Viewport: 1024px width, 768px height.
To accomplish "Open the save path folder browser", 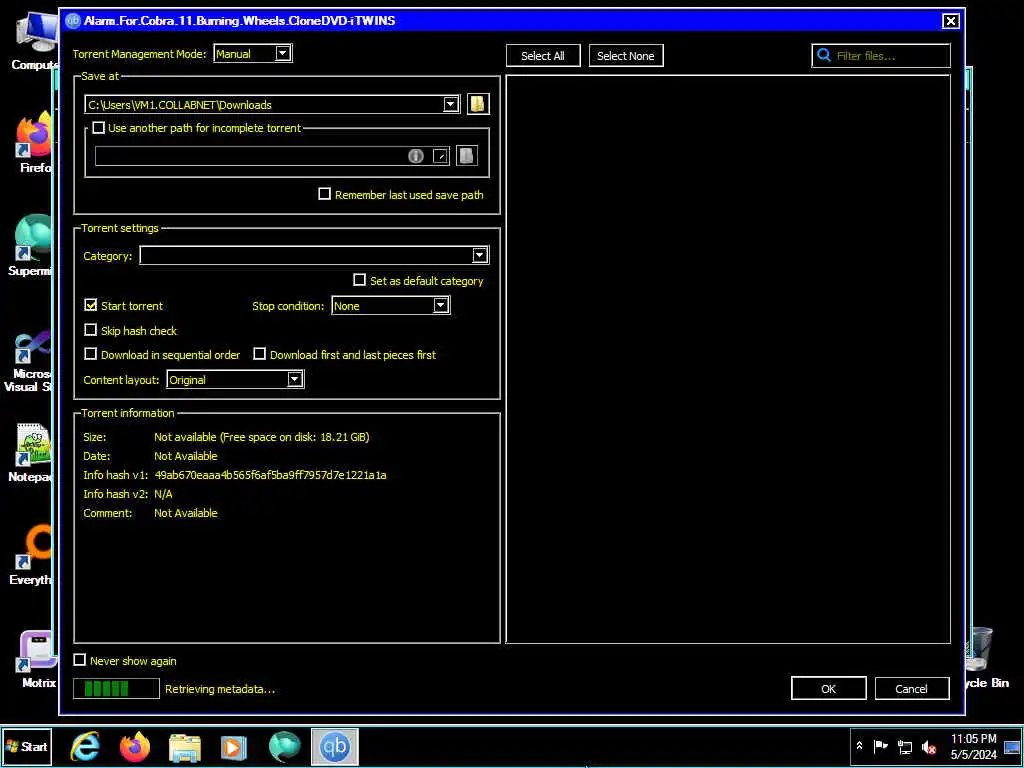I will 477,104.
